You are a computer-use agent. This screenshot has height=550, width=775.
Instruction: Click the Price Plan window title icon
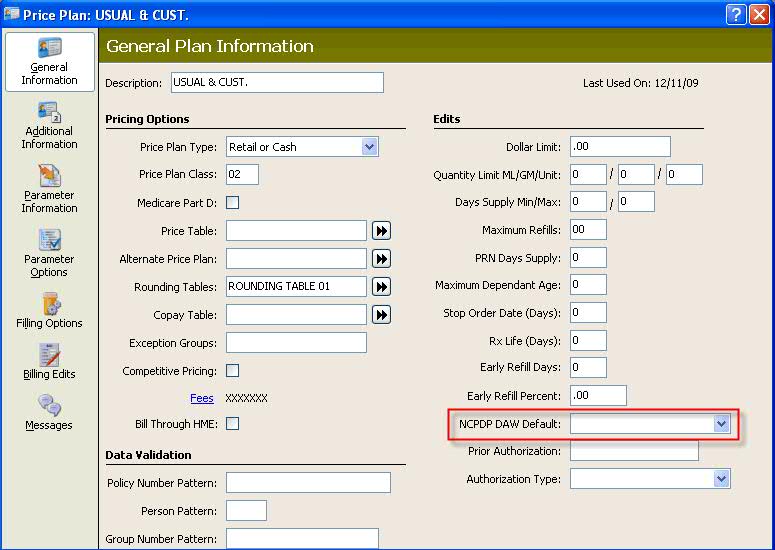tap(11, 14)
